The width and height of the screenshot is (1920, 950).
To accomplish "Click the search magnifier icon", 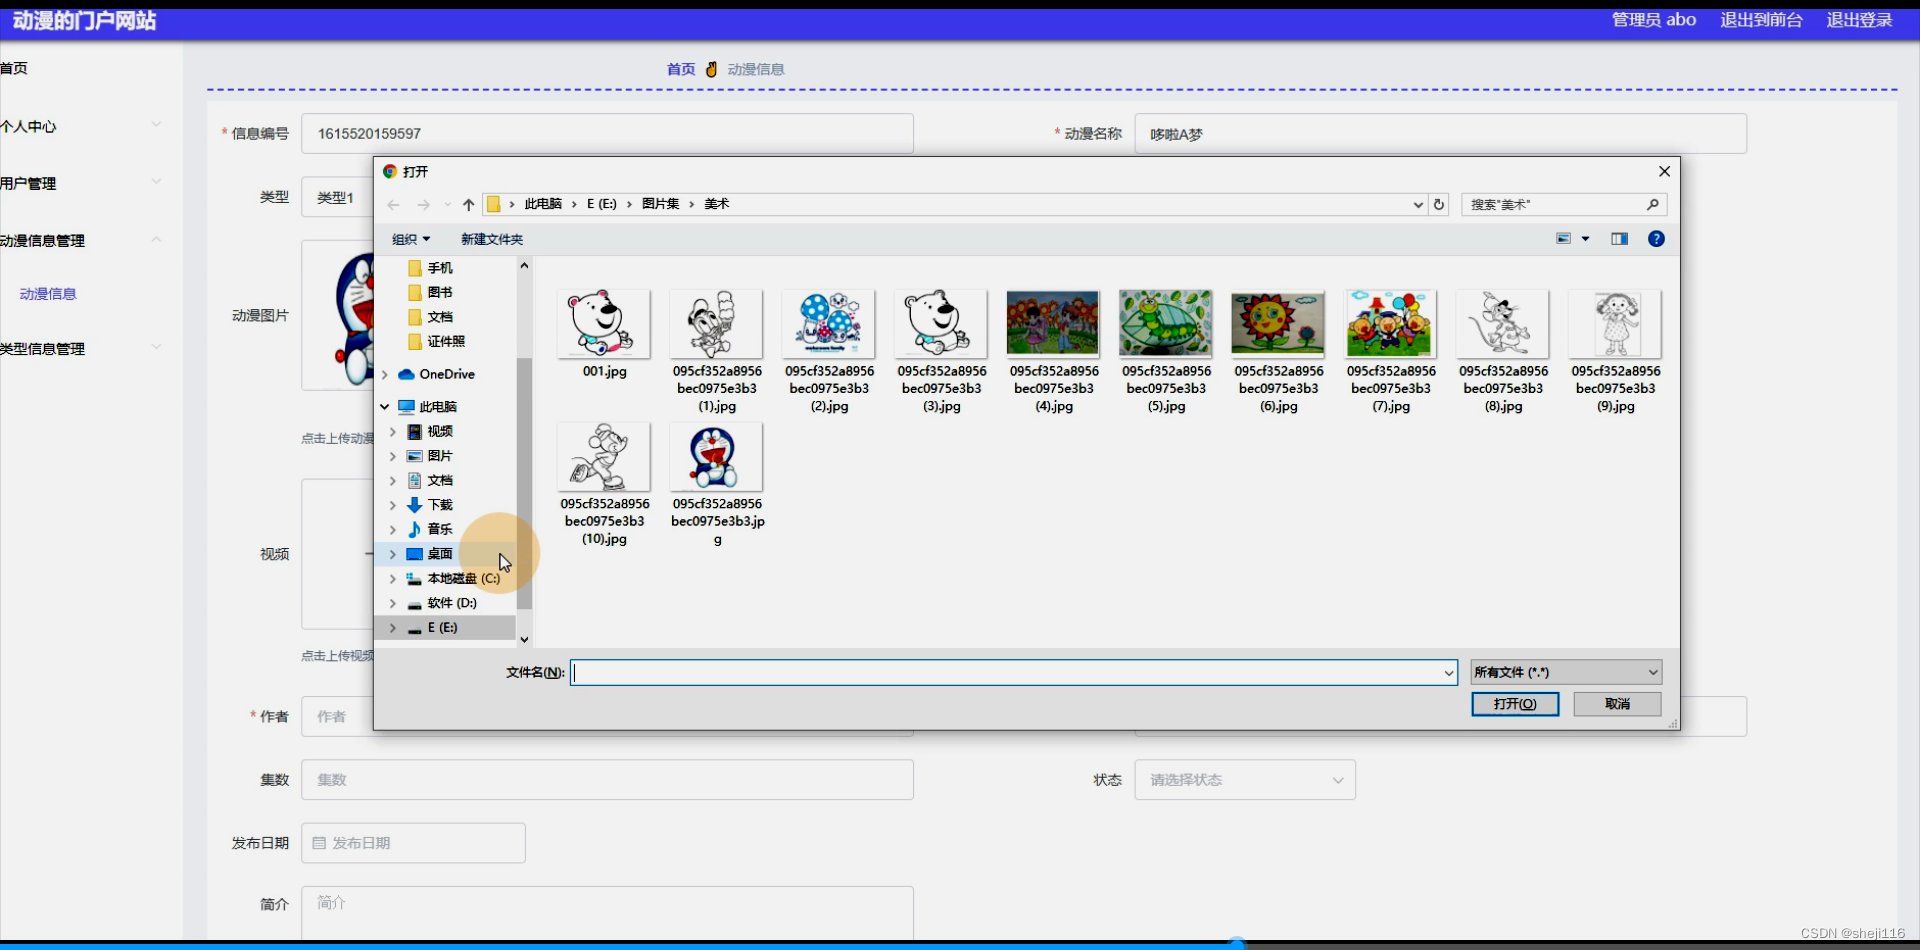I will point(1653,204).
